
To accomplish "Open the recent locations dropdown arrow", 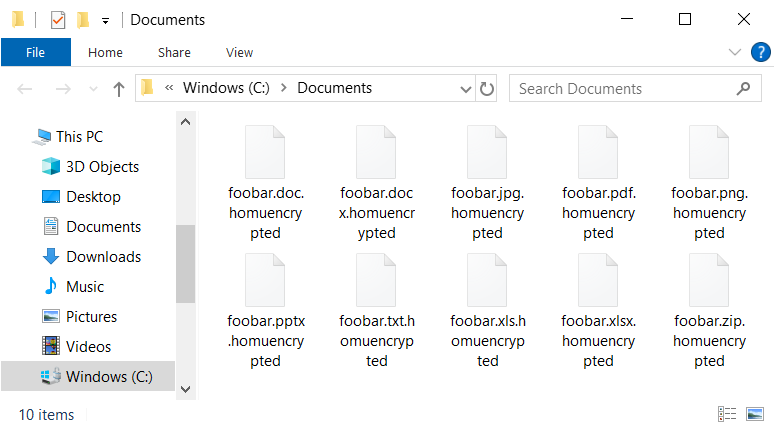I will 93,89.
